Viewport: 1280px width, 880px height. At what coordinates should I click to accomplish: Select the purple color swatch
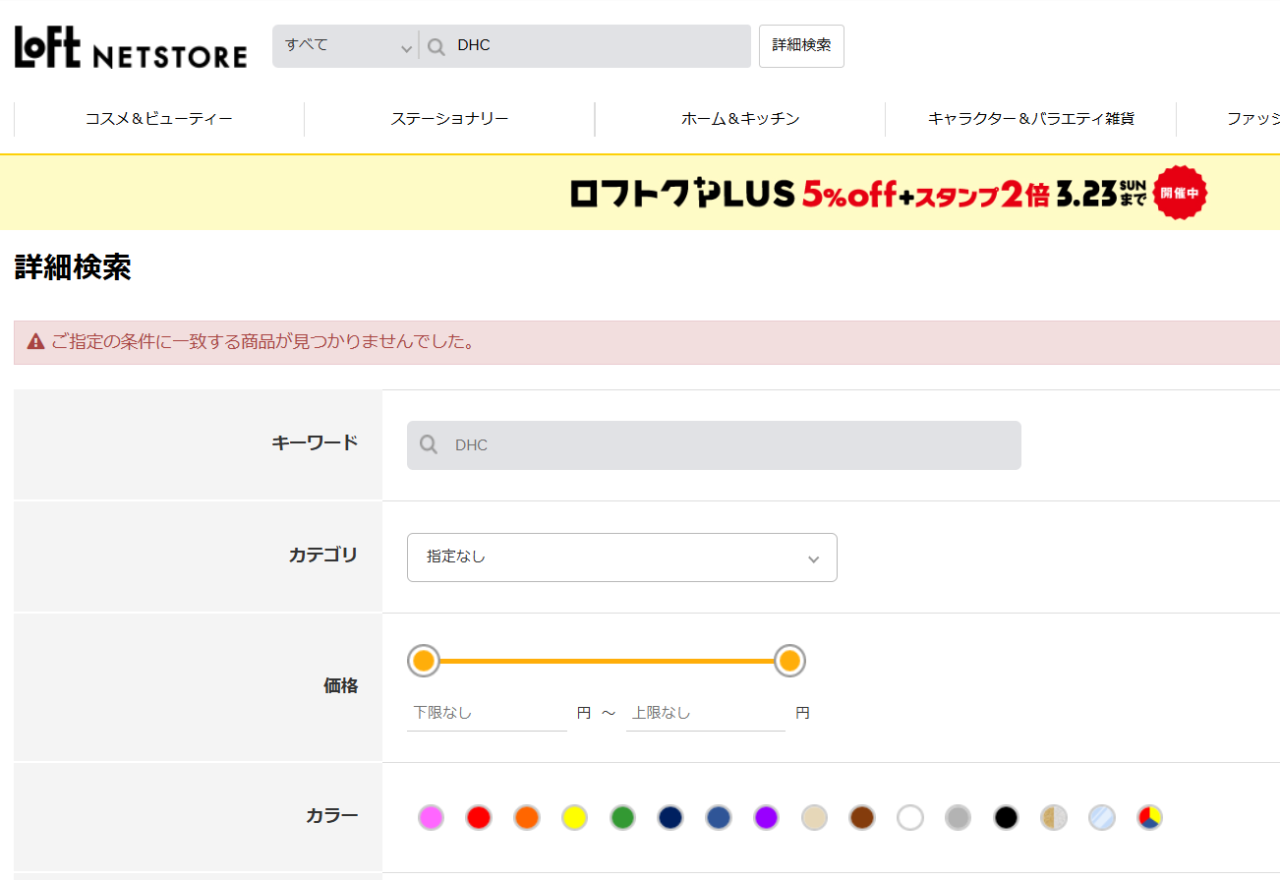pyautogui.click(x=766, y=818)
